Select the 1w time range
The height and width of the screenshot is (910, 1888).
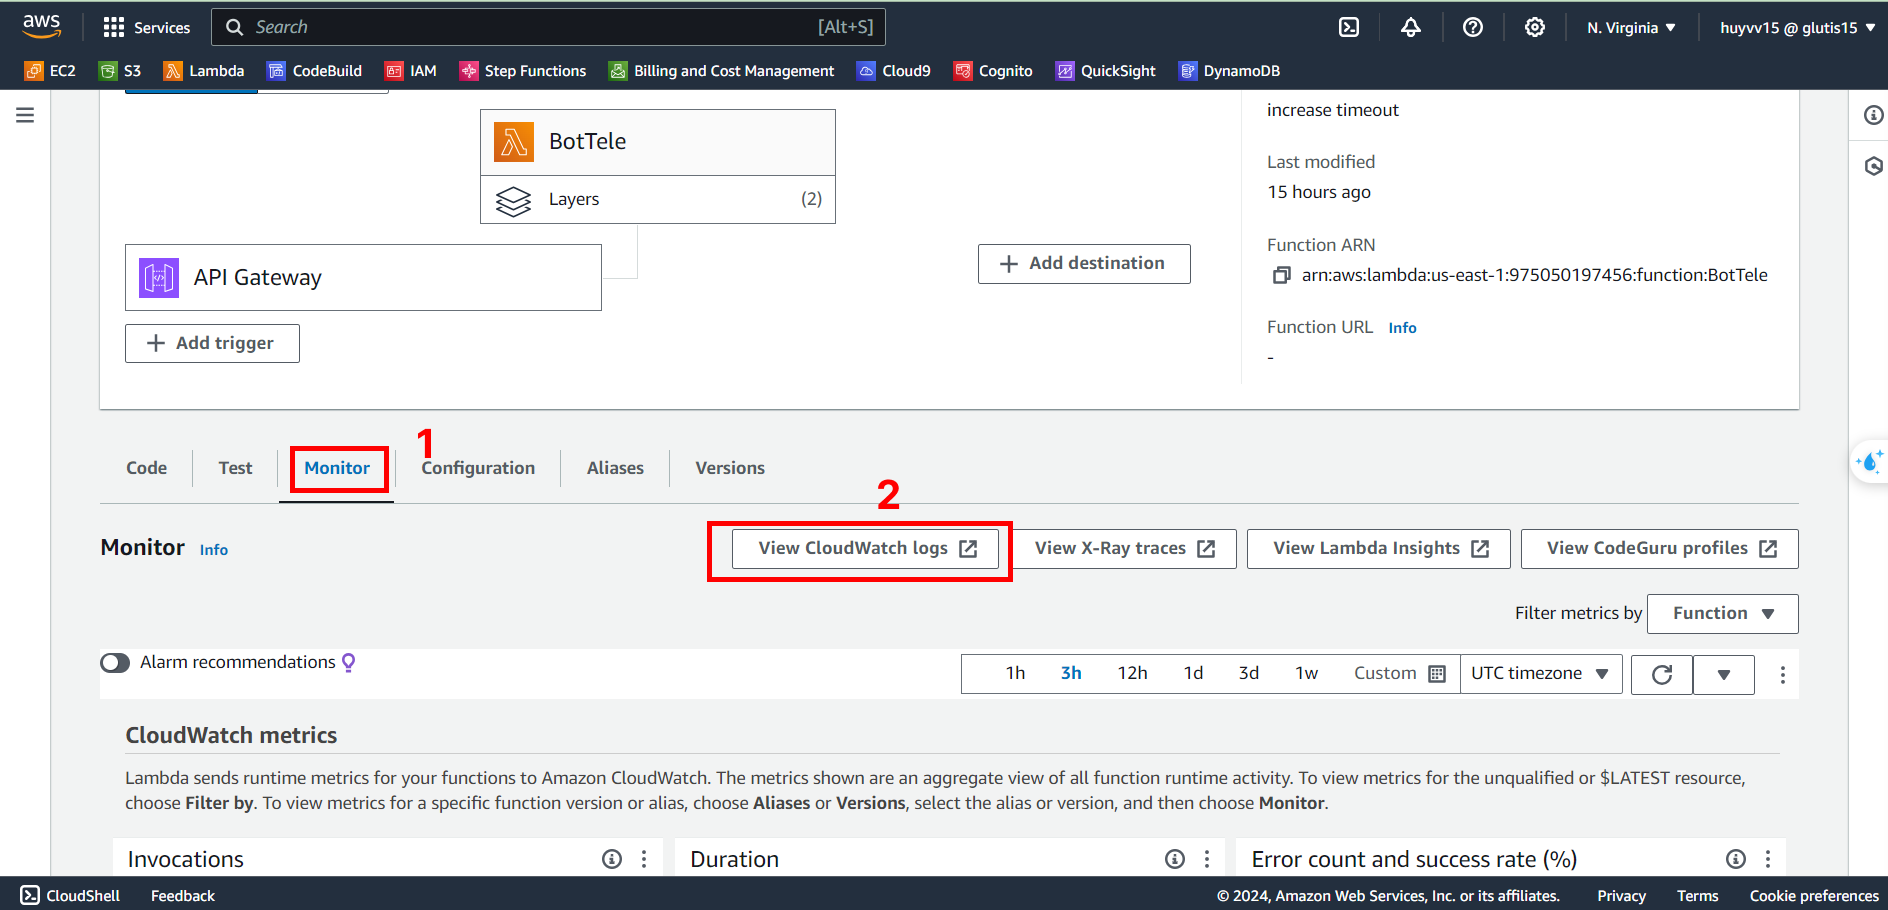(1306, 673)
